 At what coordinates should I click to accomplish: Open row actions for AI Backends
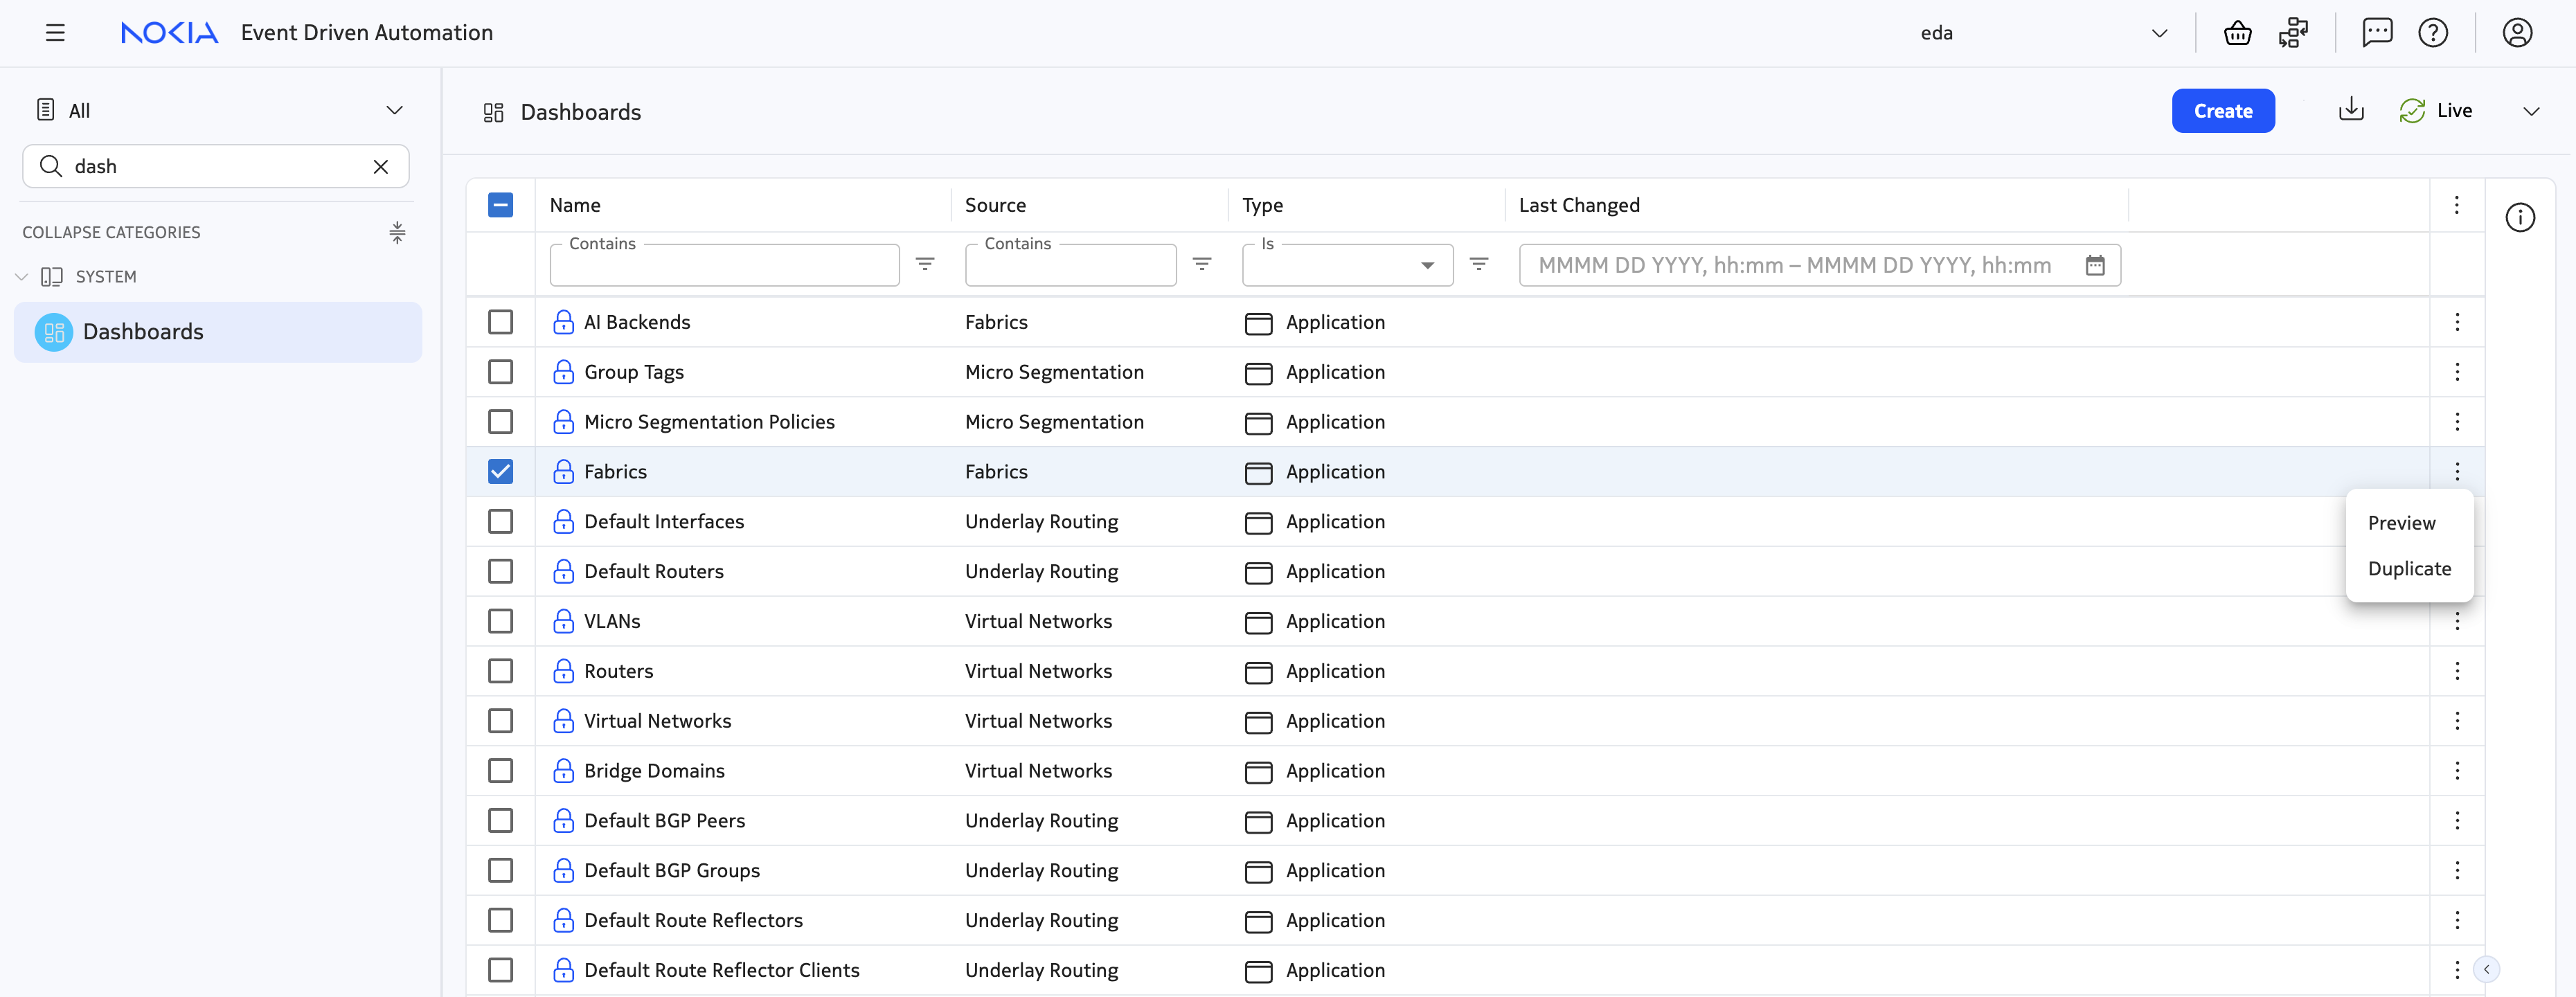tap(2457, 322)
